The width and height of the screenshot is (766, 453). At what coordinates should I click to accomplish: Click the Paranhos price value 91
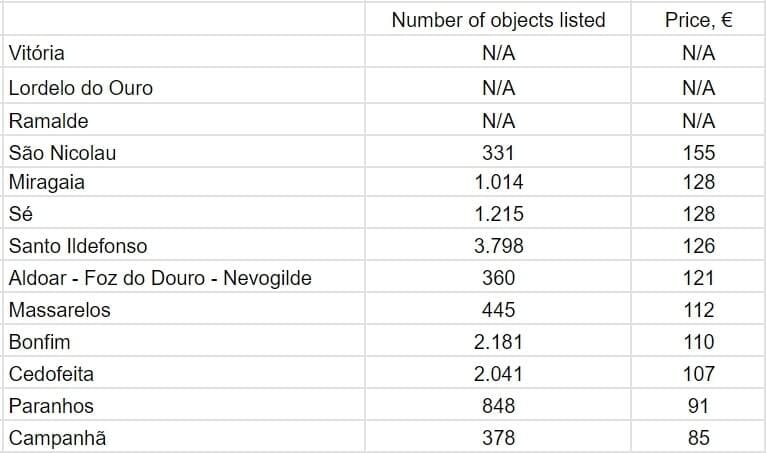pos(699,406)
